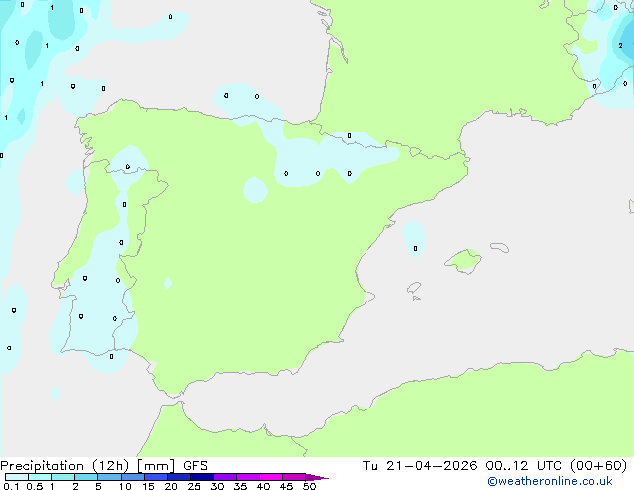
Task: Pick the dark navy swatch between 25 and 30
Action: pyautogui.click(x=202, y=477)
